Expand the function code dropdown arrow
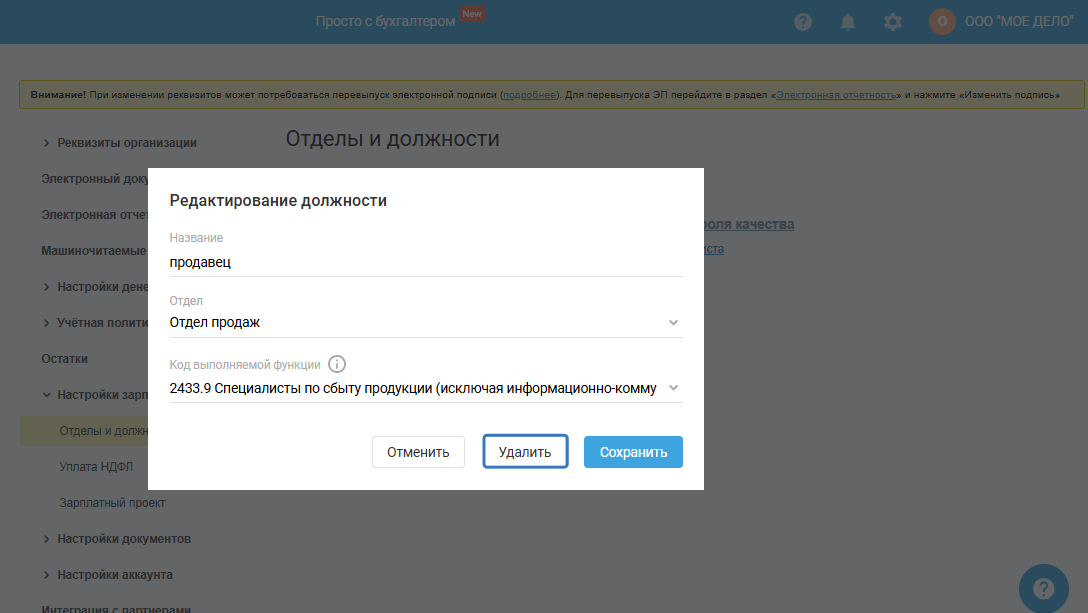Viewport: 1088px width, 613px height. pos(673,388)
